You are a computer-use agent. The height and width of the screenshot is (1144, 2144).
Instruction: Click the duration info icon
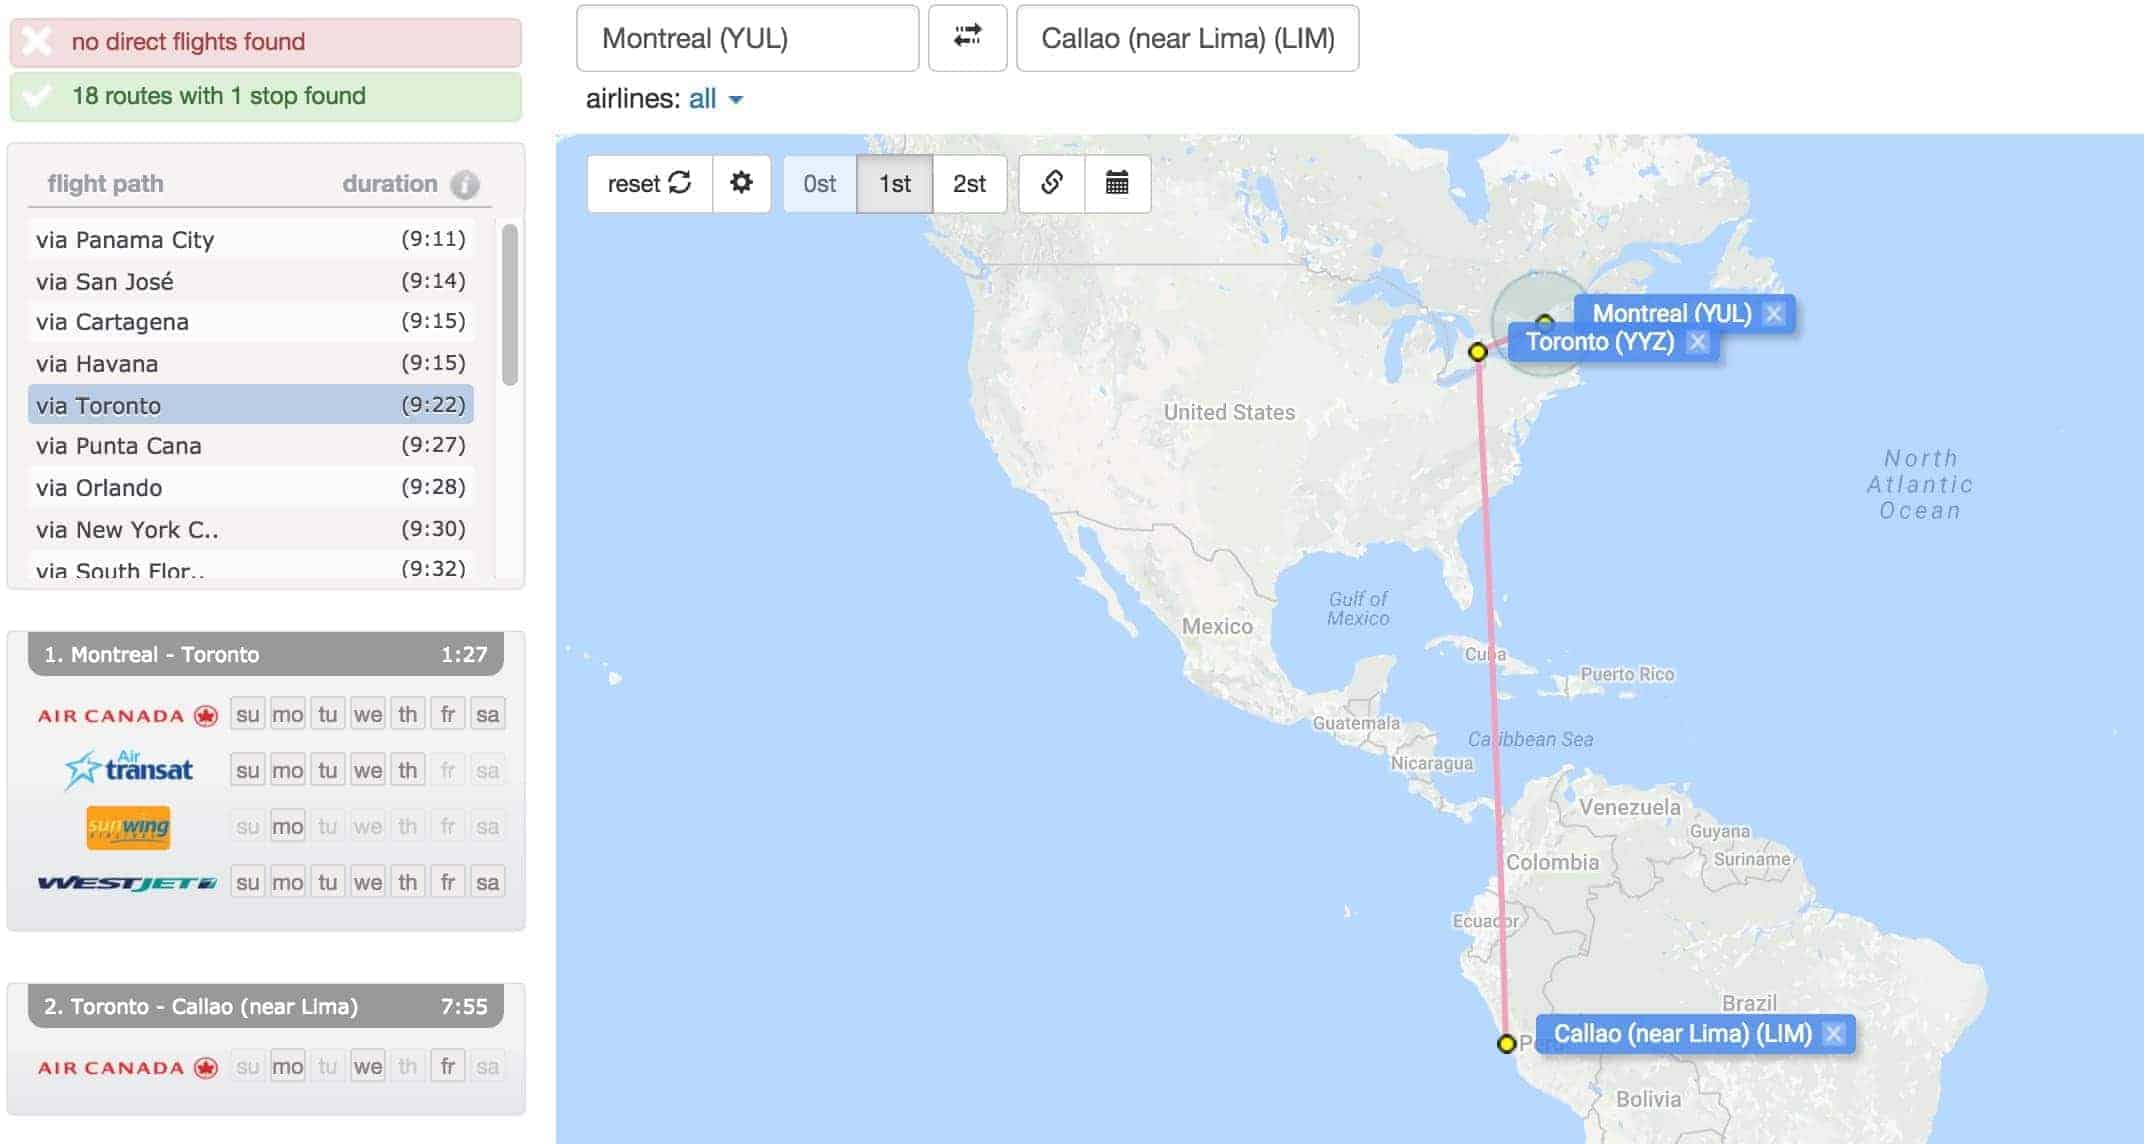click(464, 184)
